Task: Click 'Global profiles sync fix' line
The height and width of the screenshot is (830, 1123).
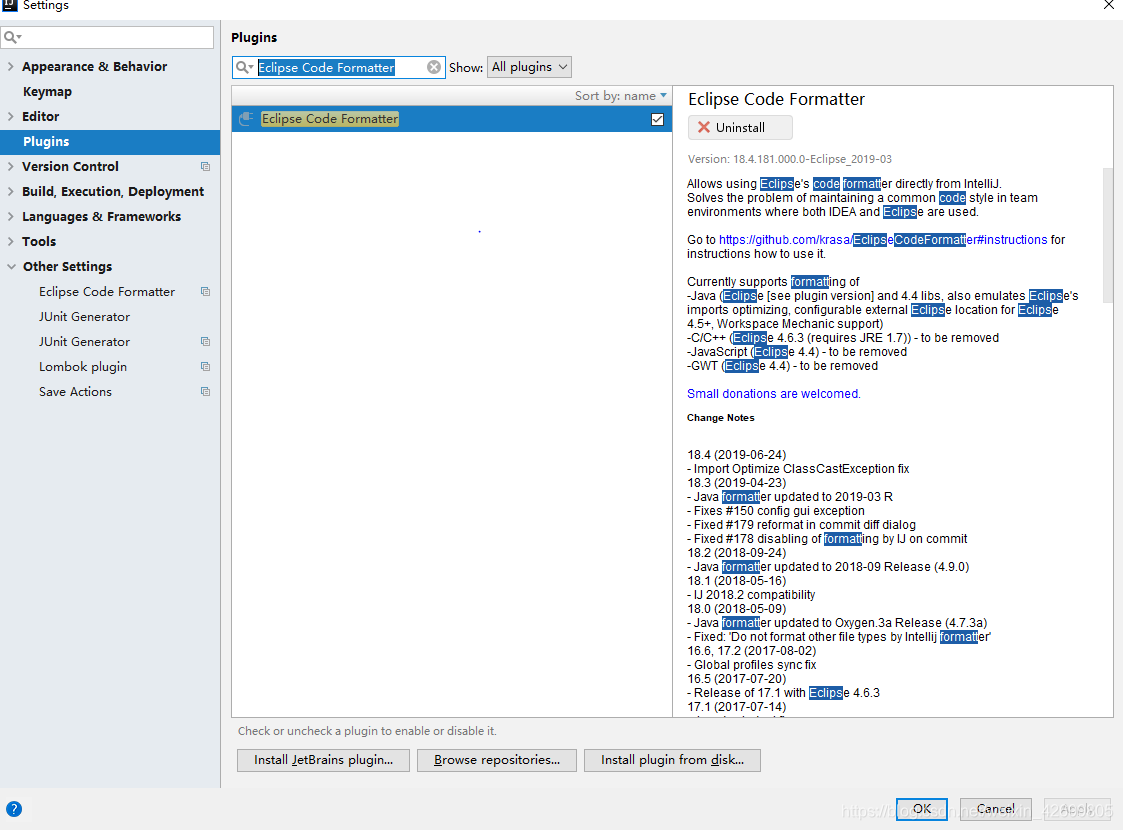Action: pyautogui.click(x=751, y=665)
